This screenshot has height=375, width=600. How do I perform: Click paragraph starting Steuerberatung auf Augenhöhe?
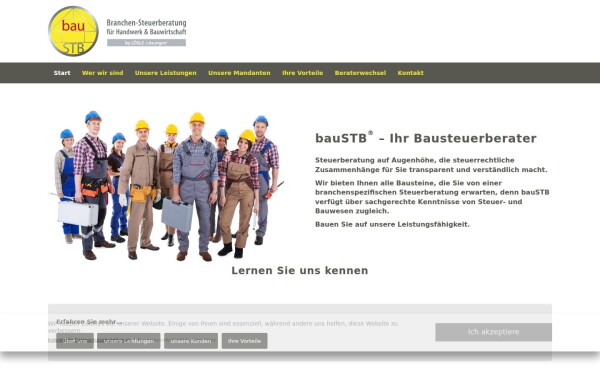431,165
